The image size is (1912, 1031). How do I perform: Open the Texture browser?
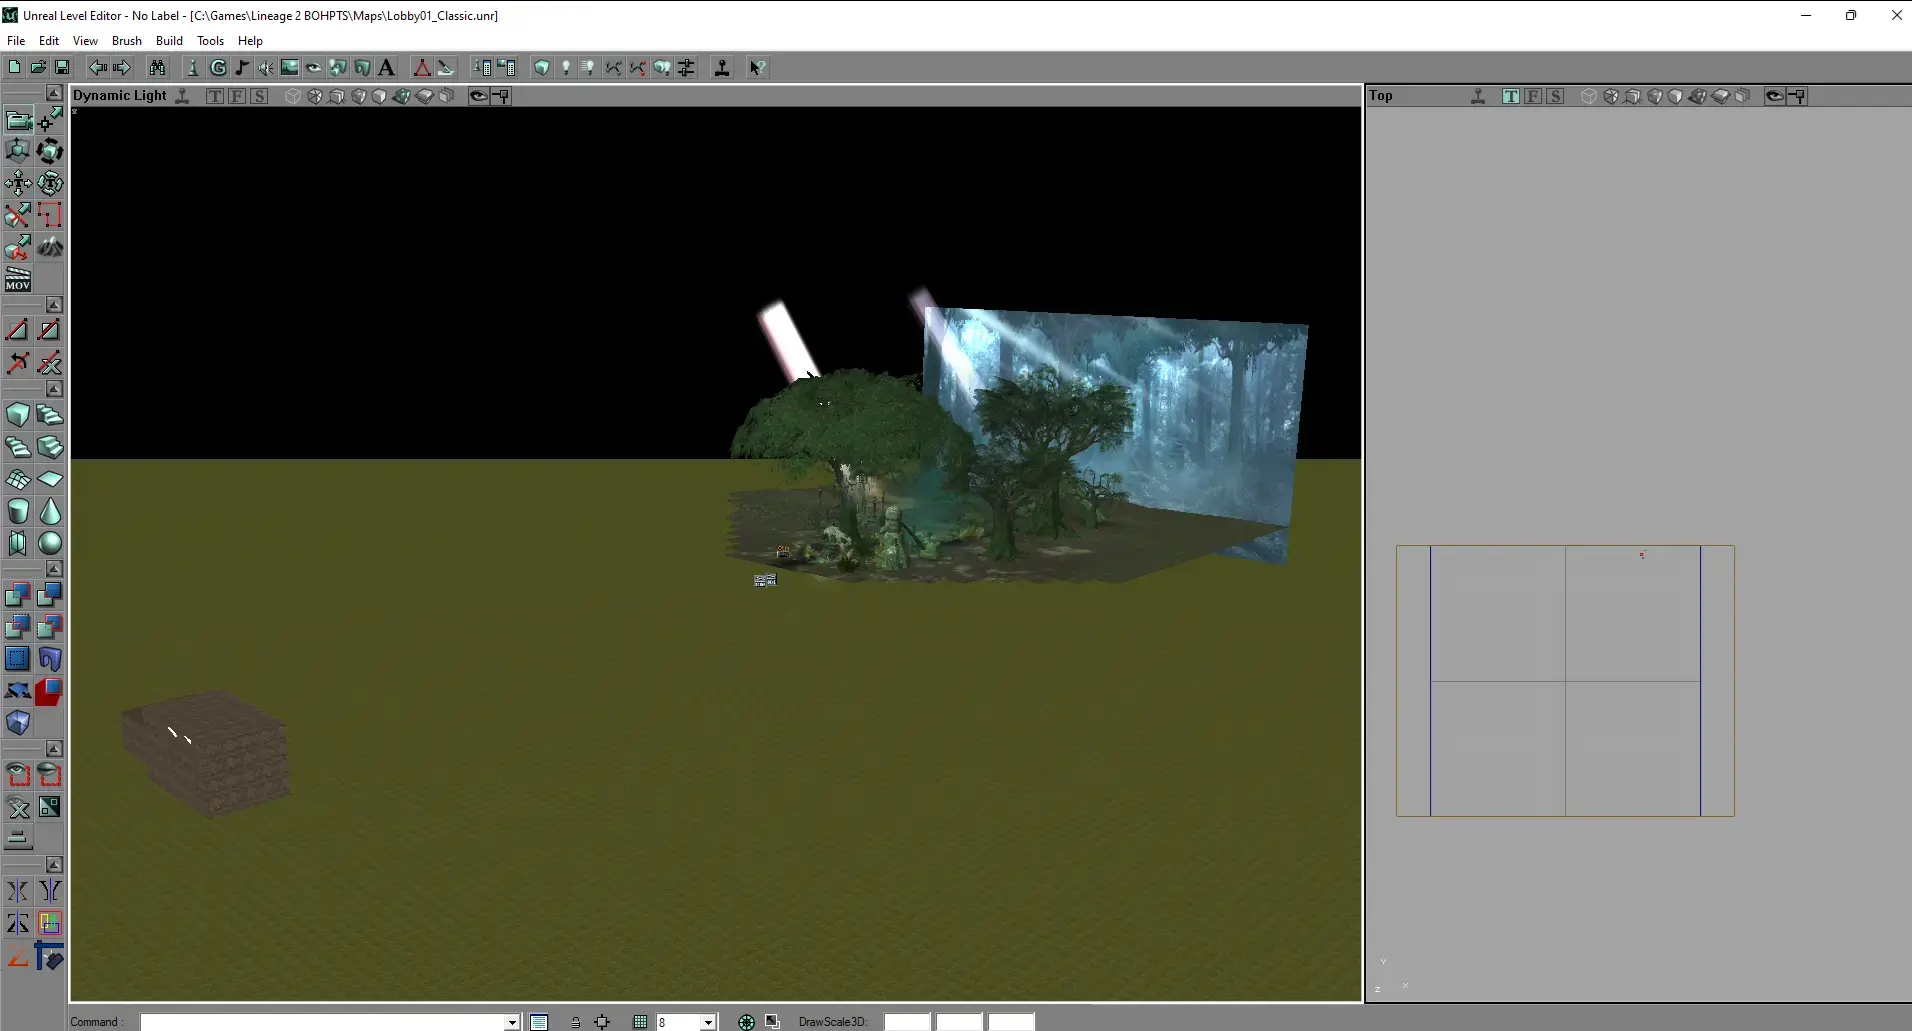(x=290, y=67)
